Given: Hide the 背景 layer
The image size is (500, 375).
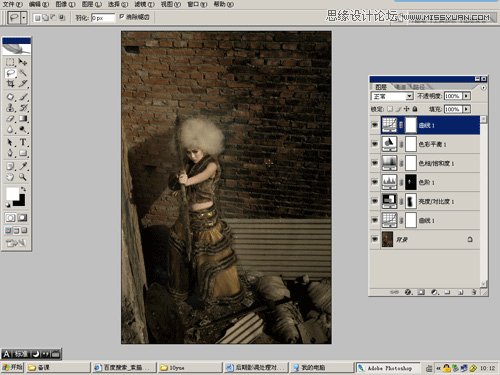Looking at the screenshot, I should [x=375, y=239].
